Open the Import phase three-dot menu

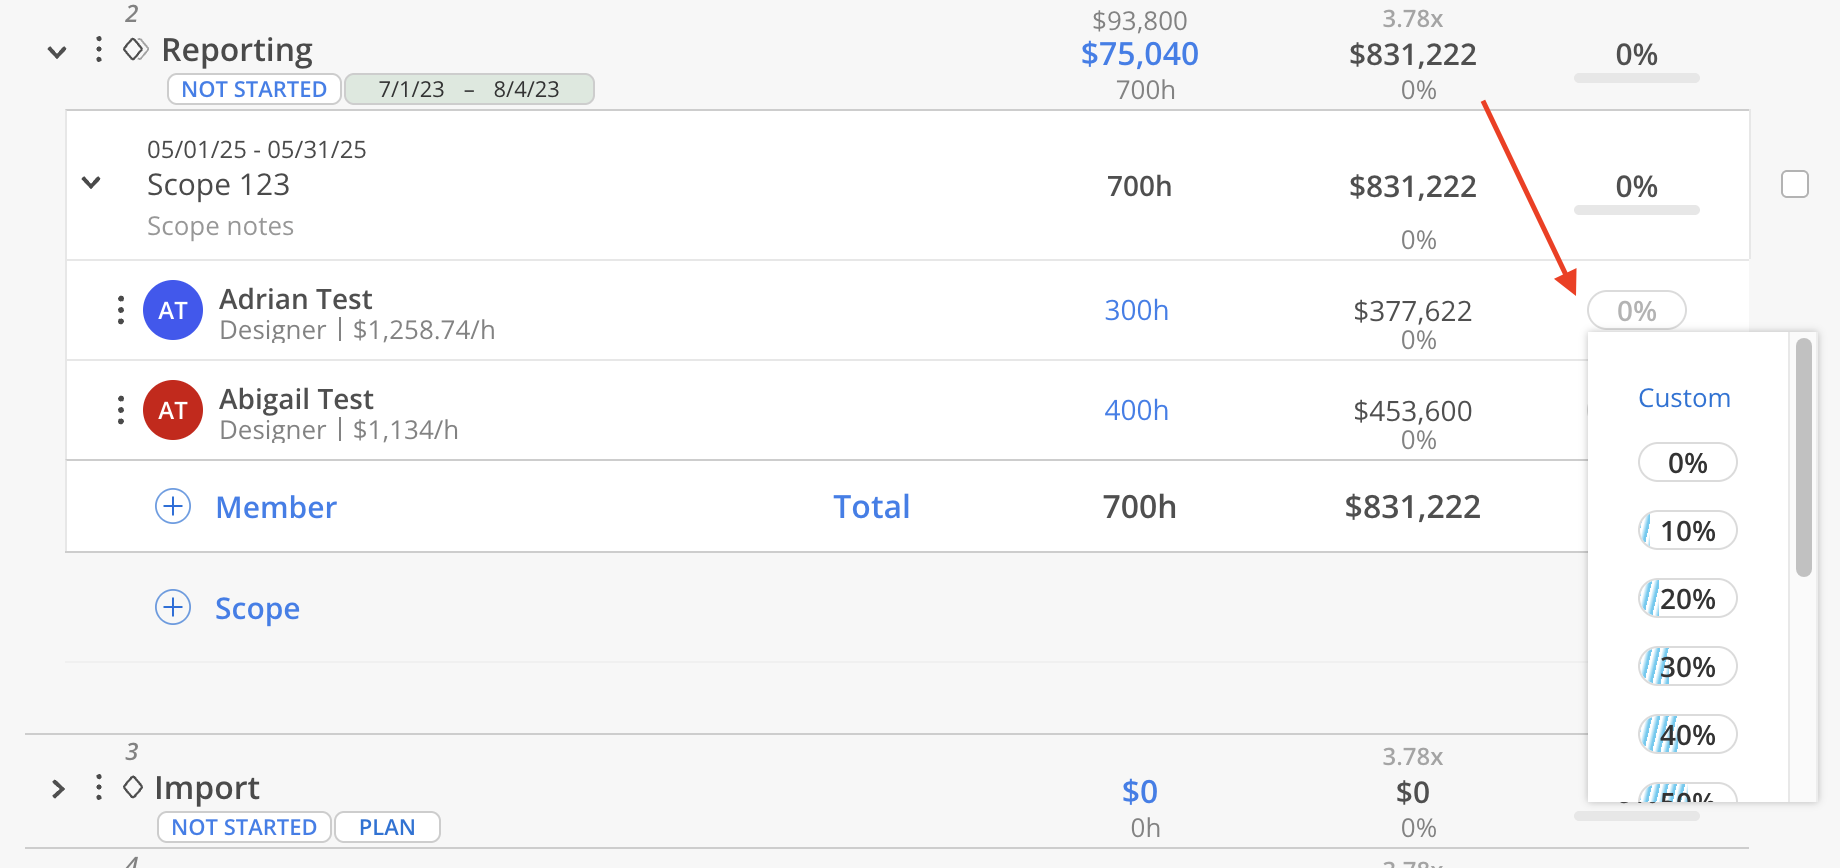tap(98, 788)
